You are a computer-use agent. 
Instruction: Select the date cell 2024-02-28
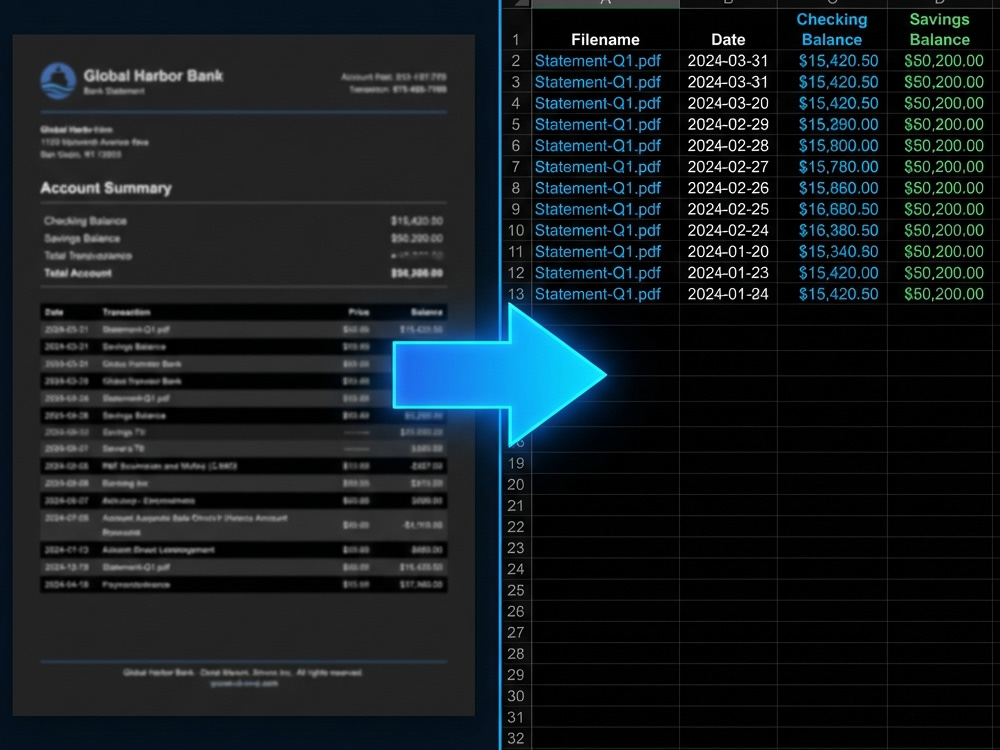coord(728,145)
